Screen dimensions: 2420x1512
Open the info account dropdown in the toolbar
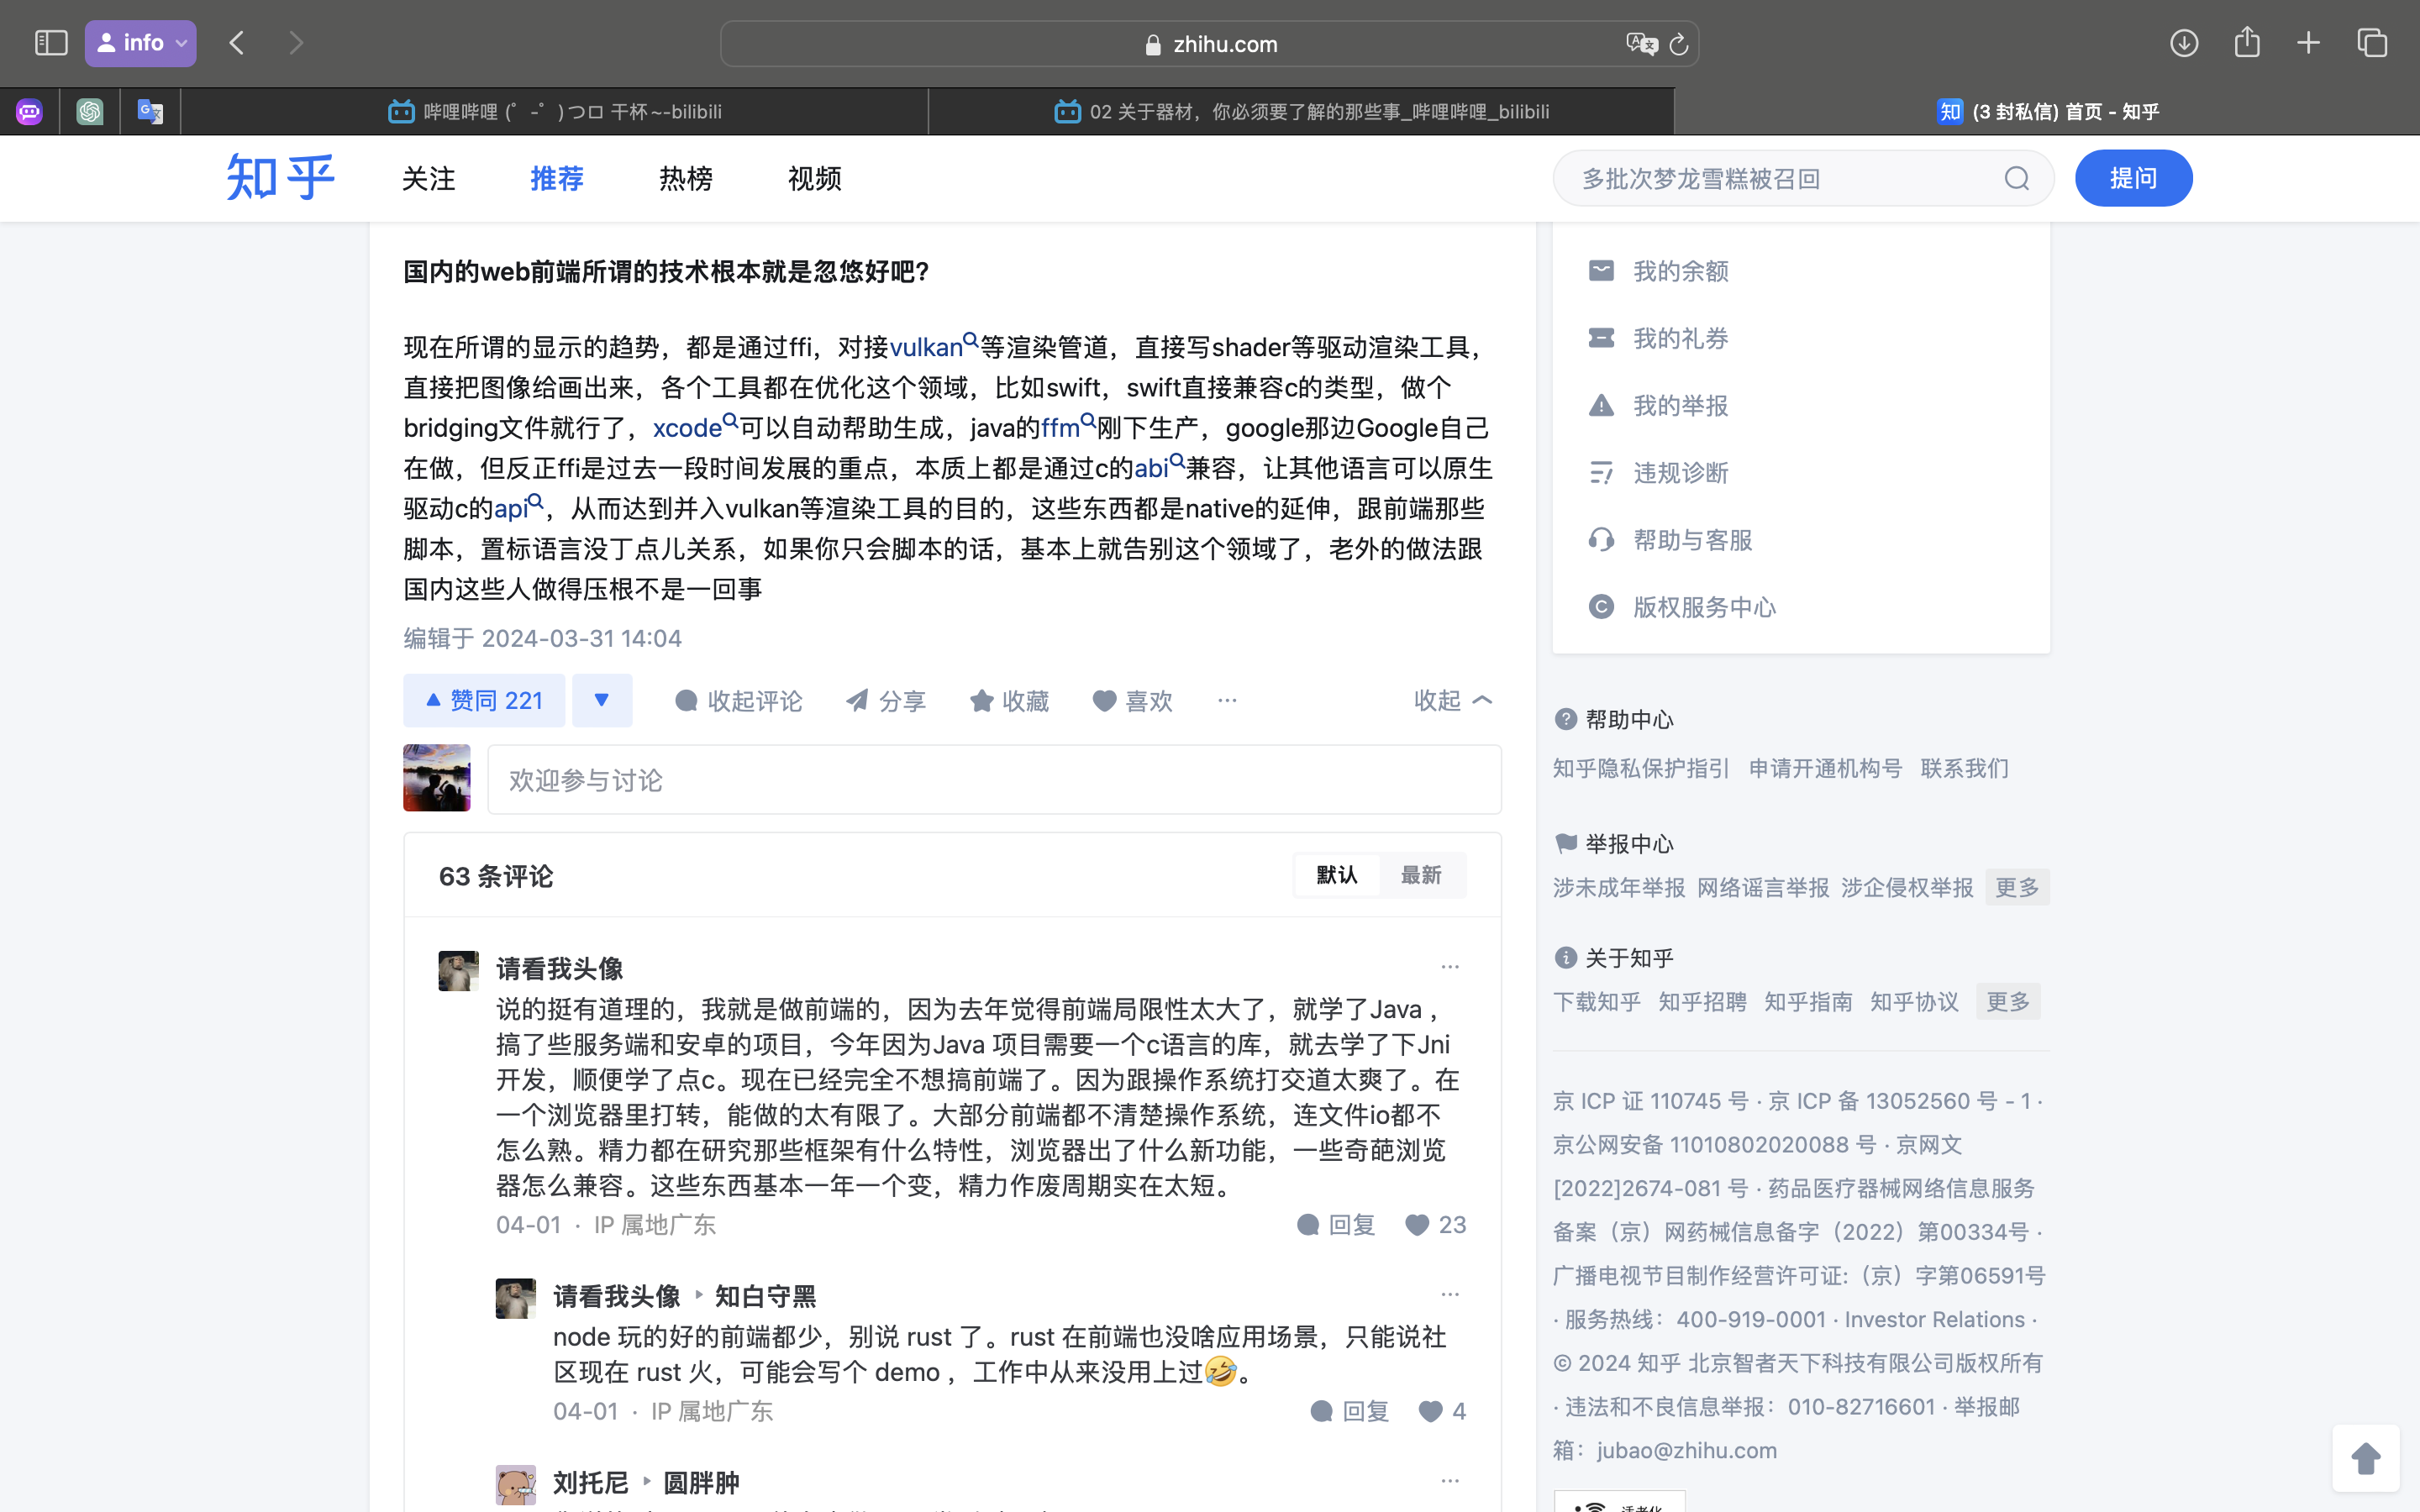tap(140, 43)
